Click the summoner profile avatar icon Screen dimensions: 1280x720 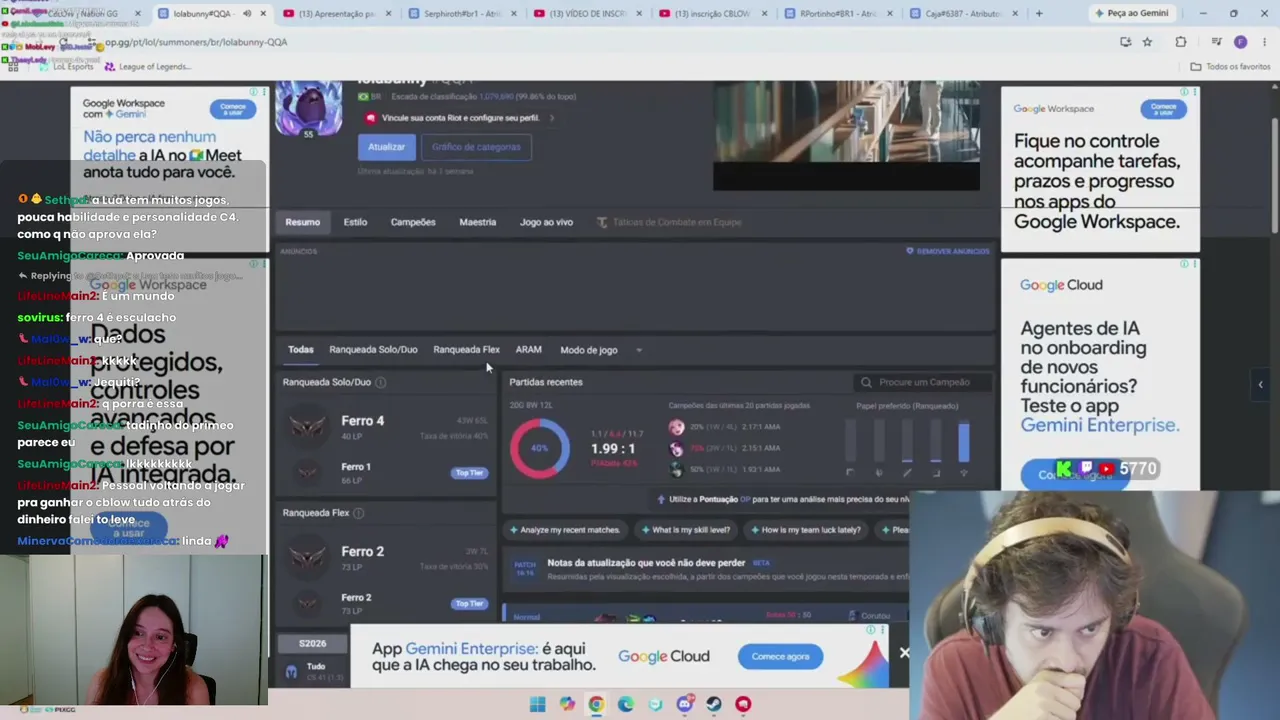coord(308,108)
